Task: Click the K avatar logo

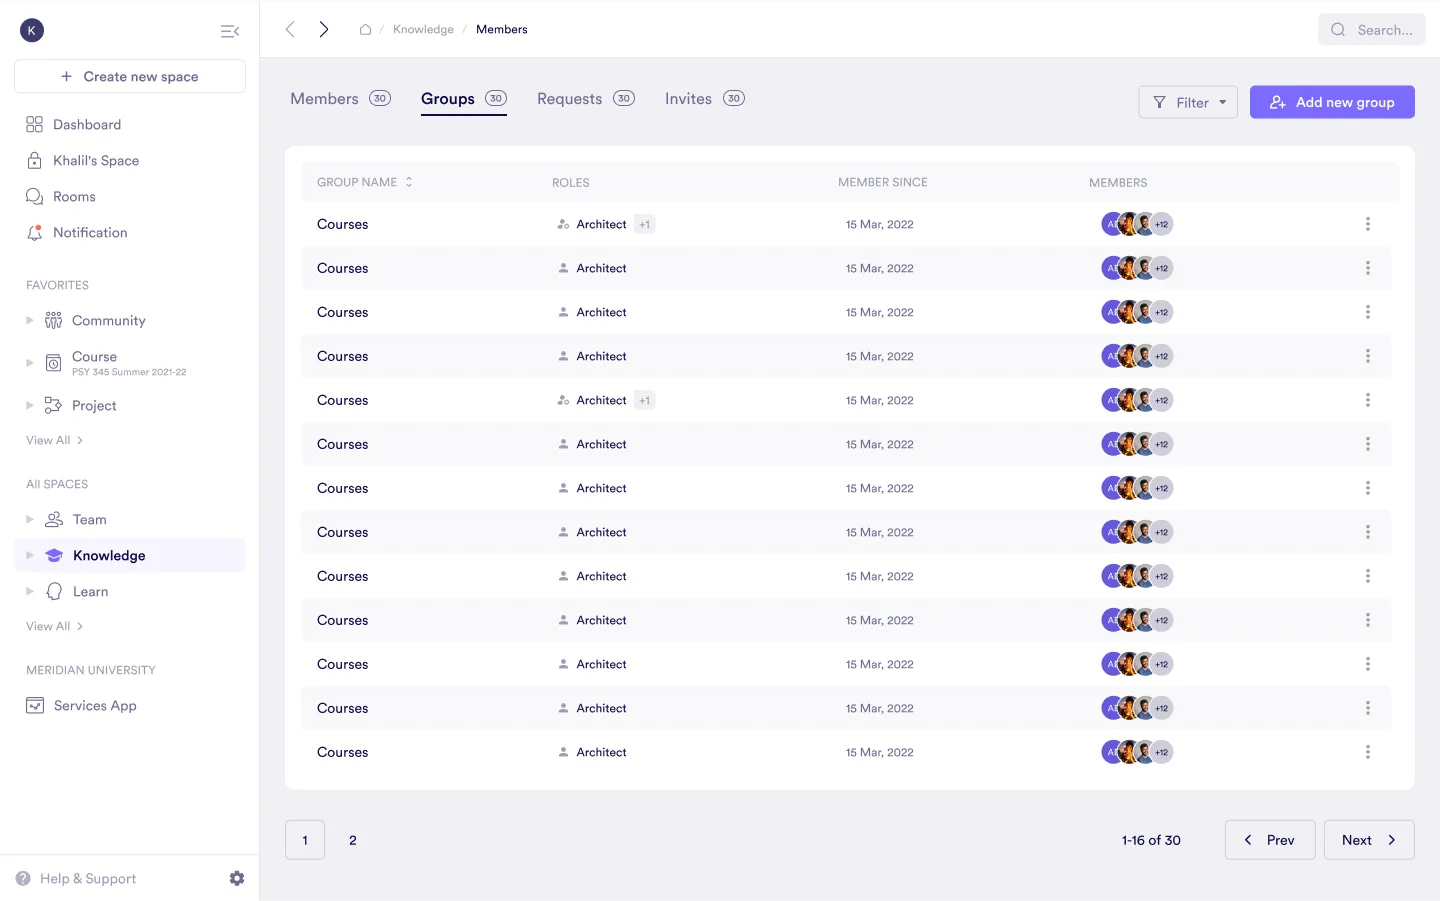Action: [x=32, y=30]
